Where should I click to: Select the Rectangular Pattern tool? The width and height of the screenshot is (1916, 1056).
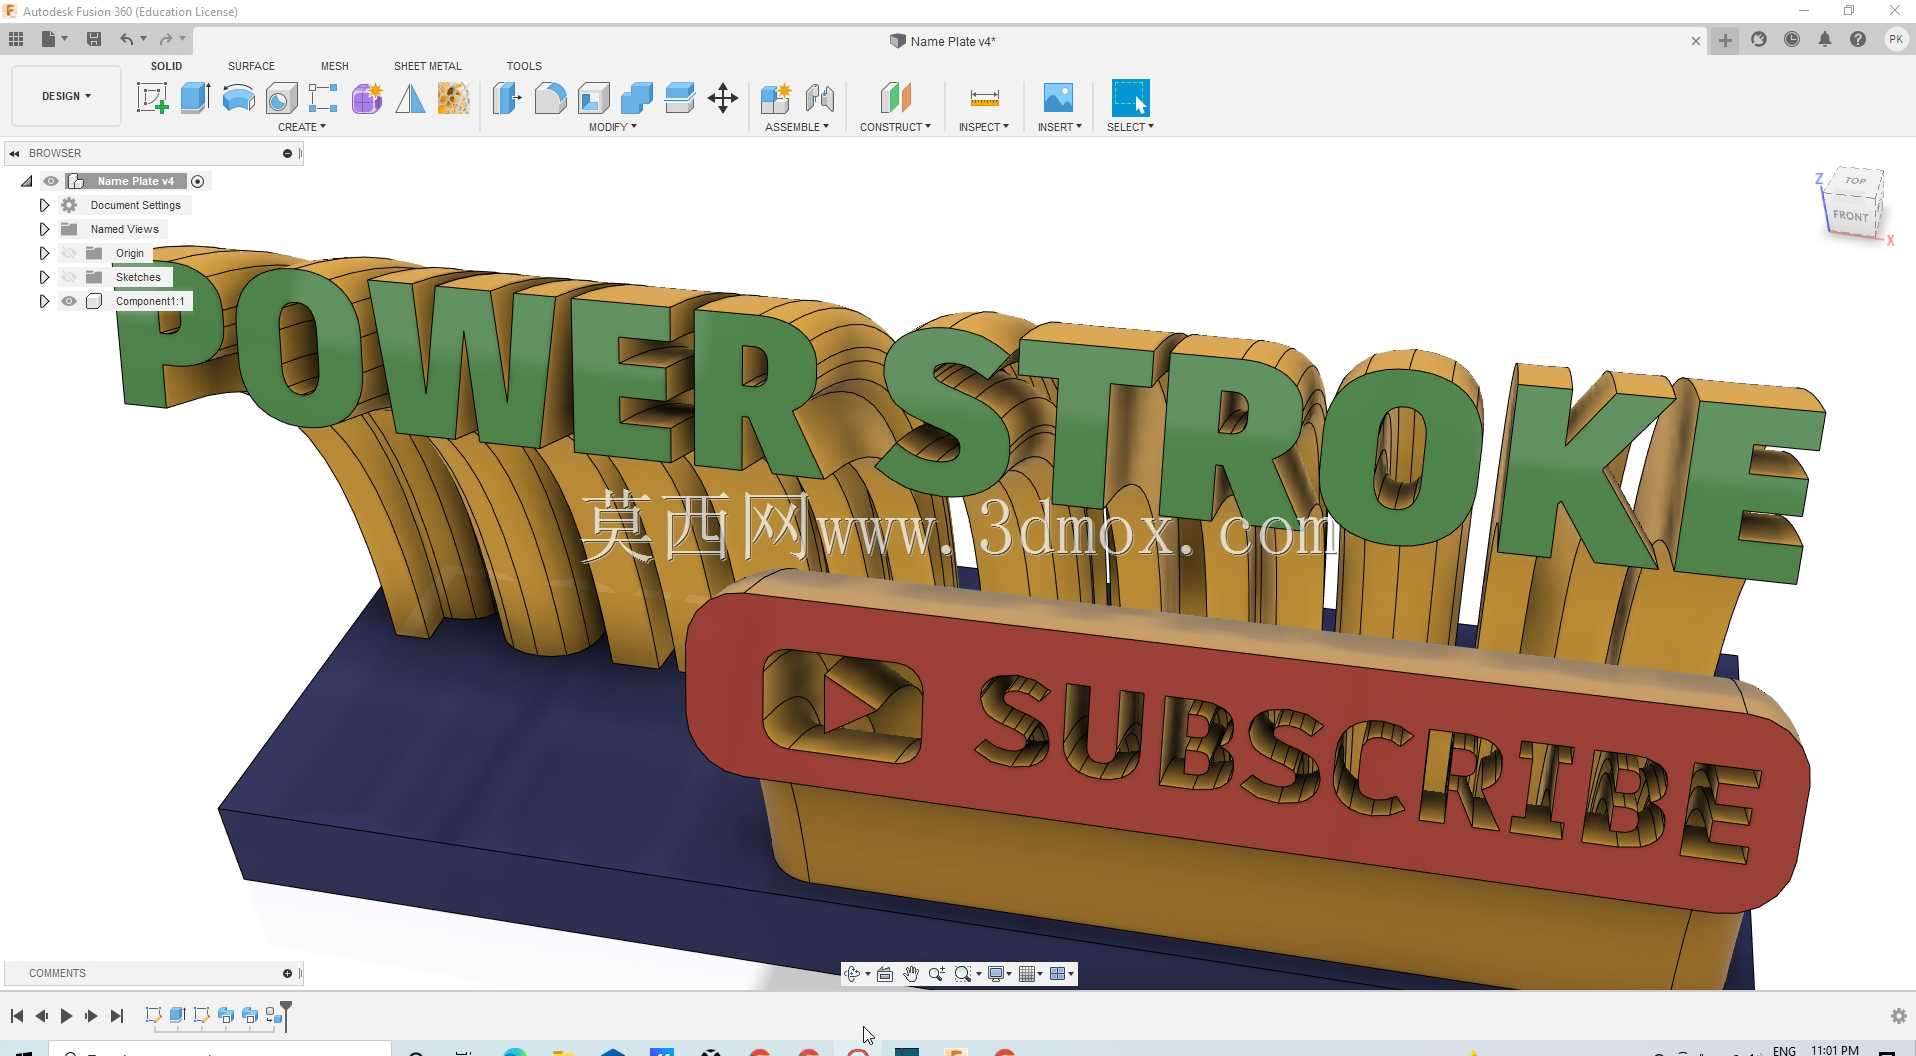point(323,98)
